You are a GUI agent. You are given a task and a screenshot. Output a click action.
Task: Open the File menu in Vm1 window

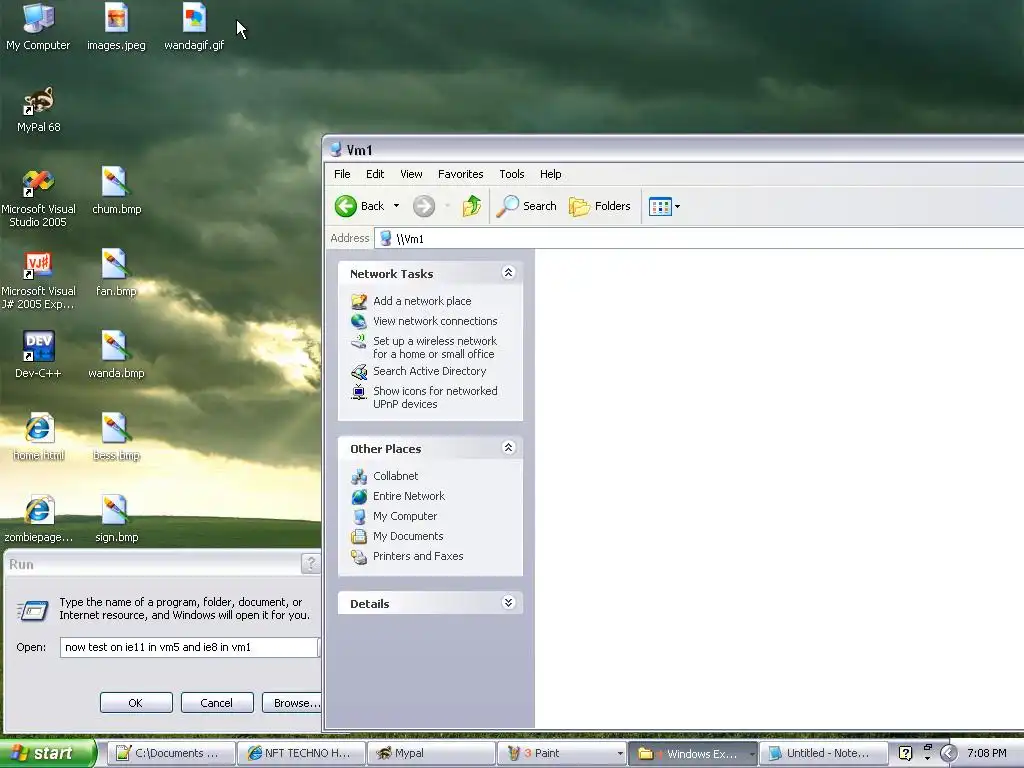(x=342, y=174)
